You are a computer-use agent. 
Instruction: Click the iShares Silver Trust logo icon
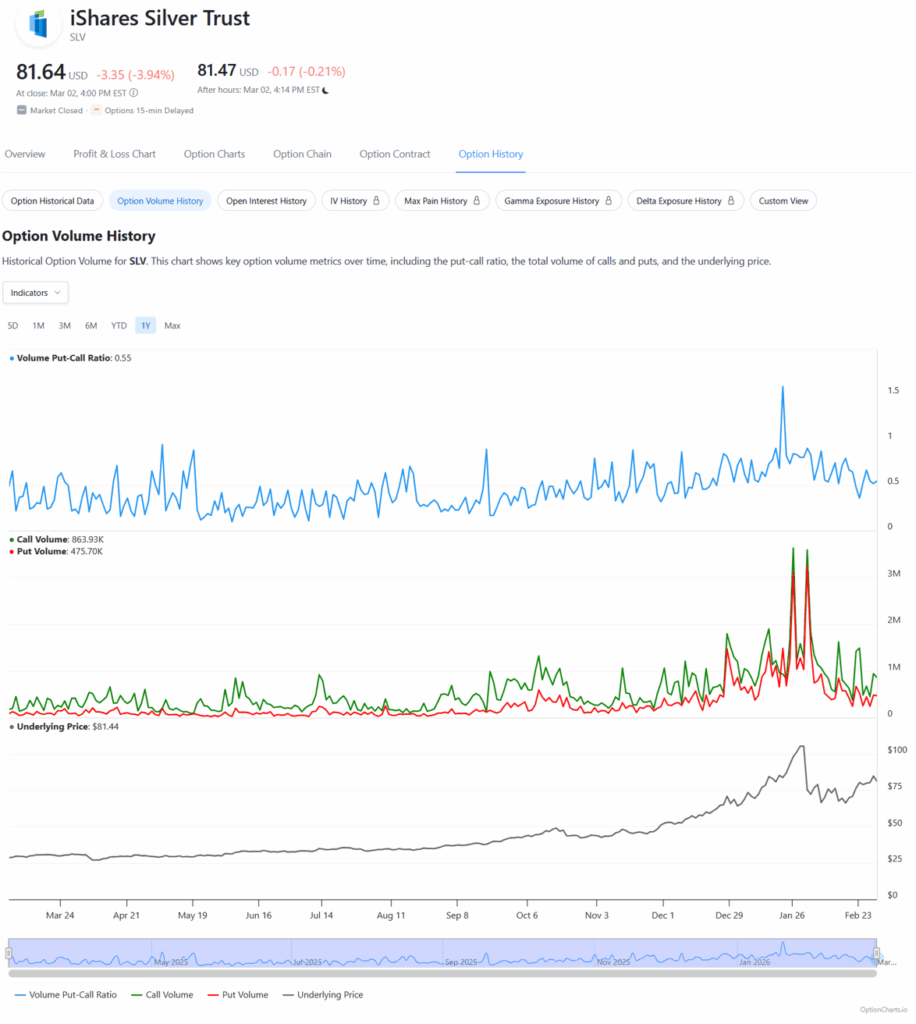[39, 26]
